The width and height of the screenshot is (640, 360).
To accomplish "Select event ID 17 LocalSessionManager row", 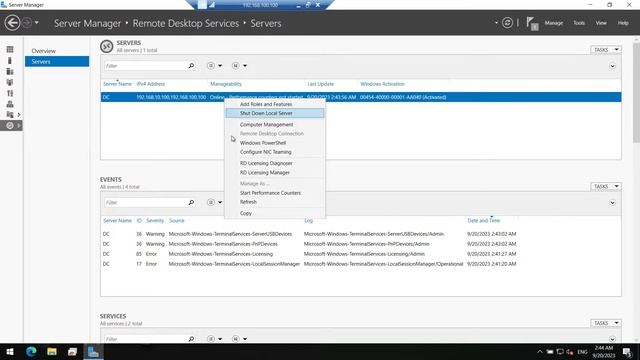I will (x=361, y=264).
